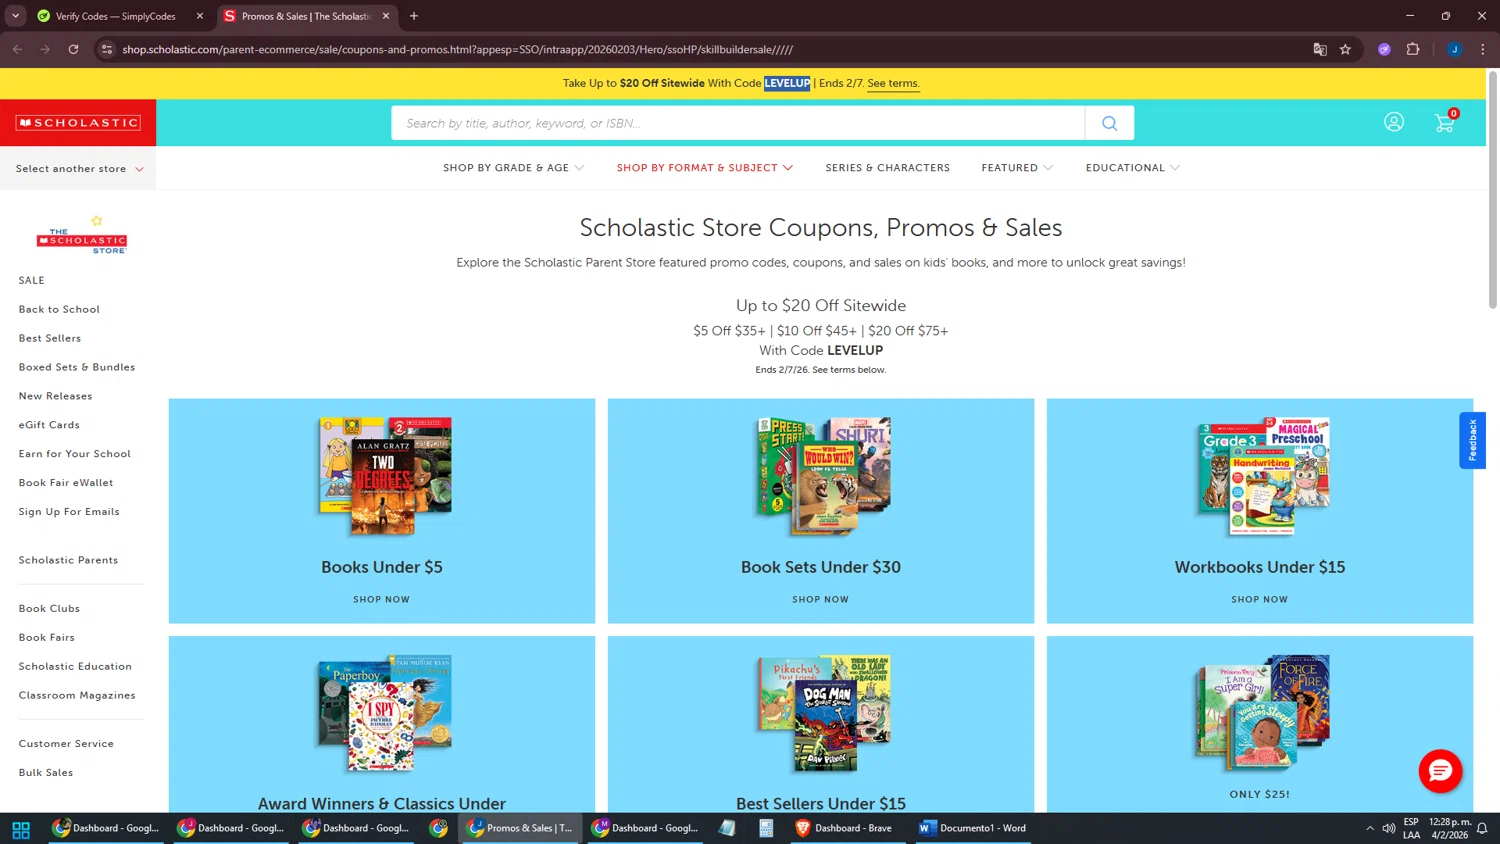Expand the Select another store dropdown

click(79, 169)
